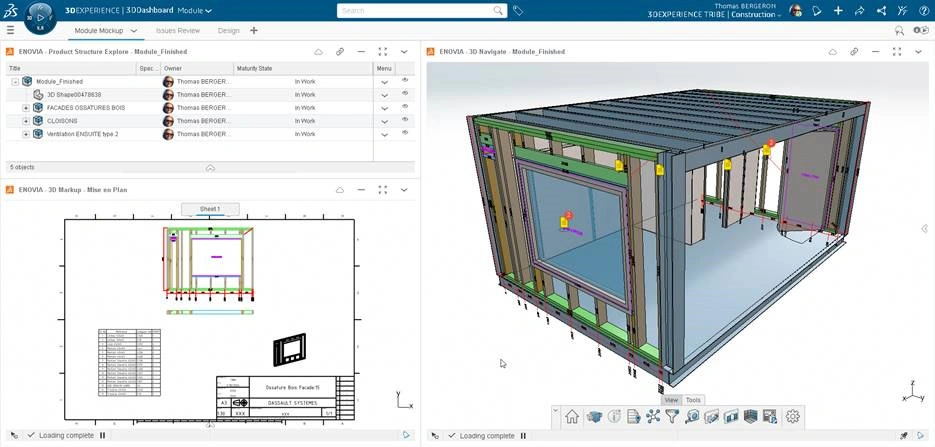Select the Measure tool in Navigate toolbar

coord(692,417)
